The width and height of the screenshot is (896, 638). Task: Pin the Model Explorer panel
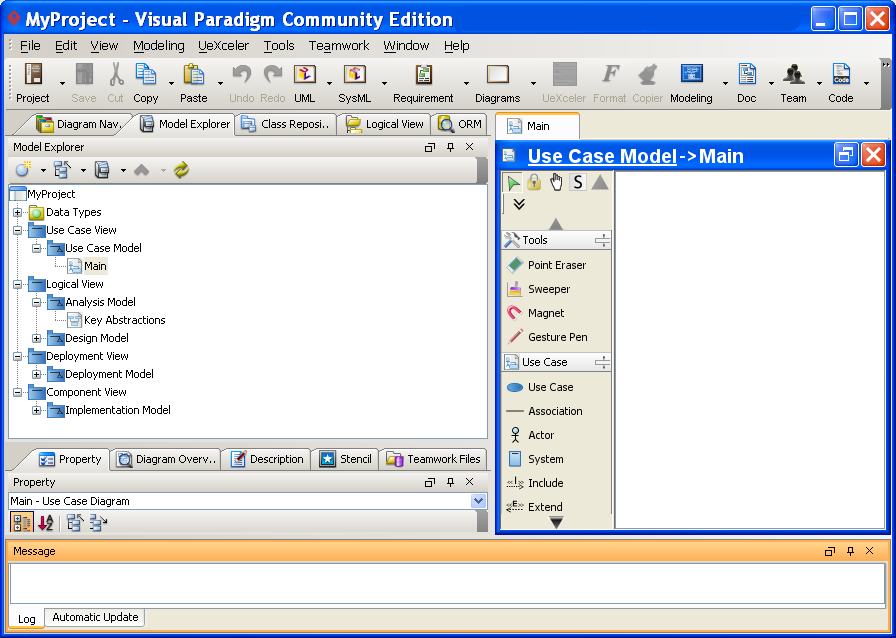point(450,147)
